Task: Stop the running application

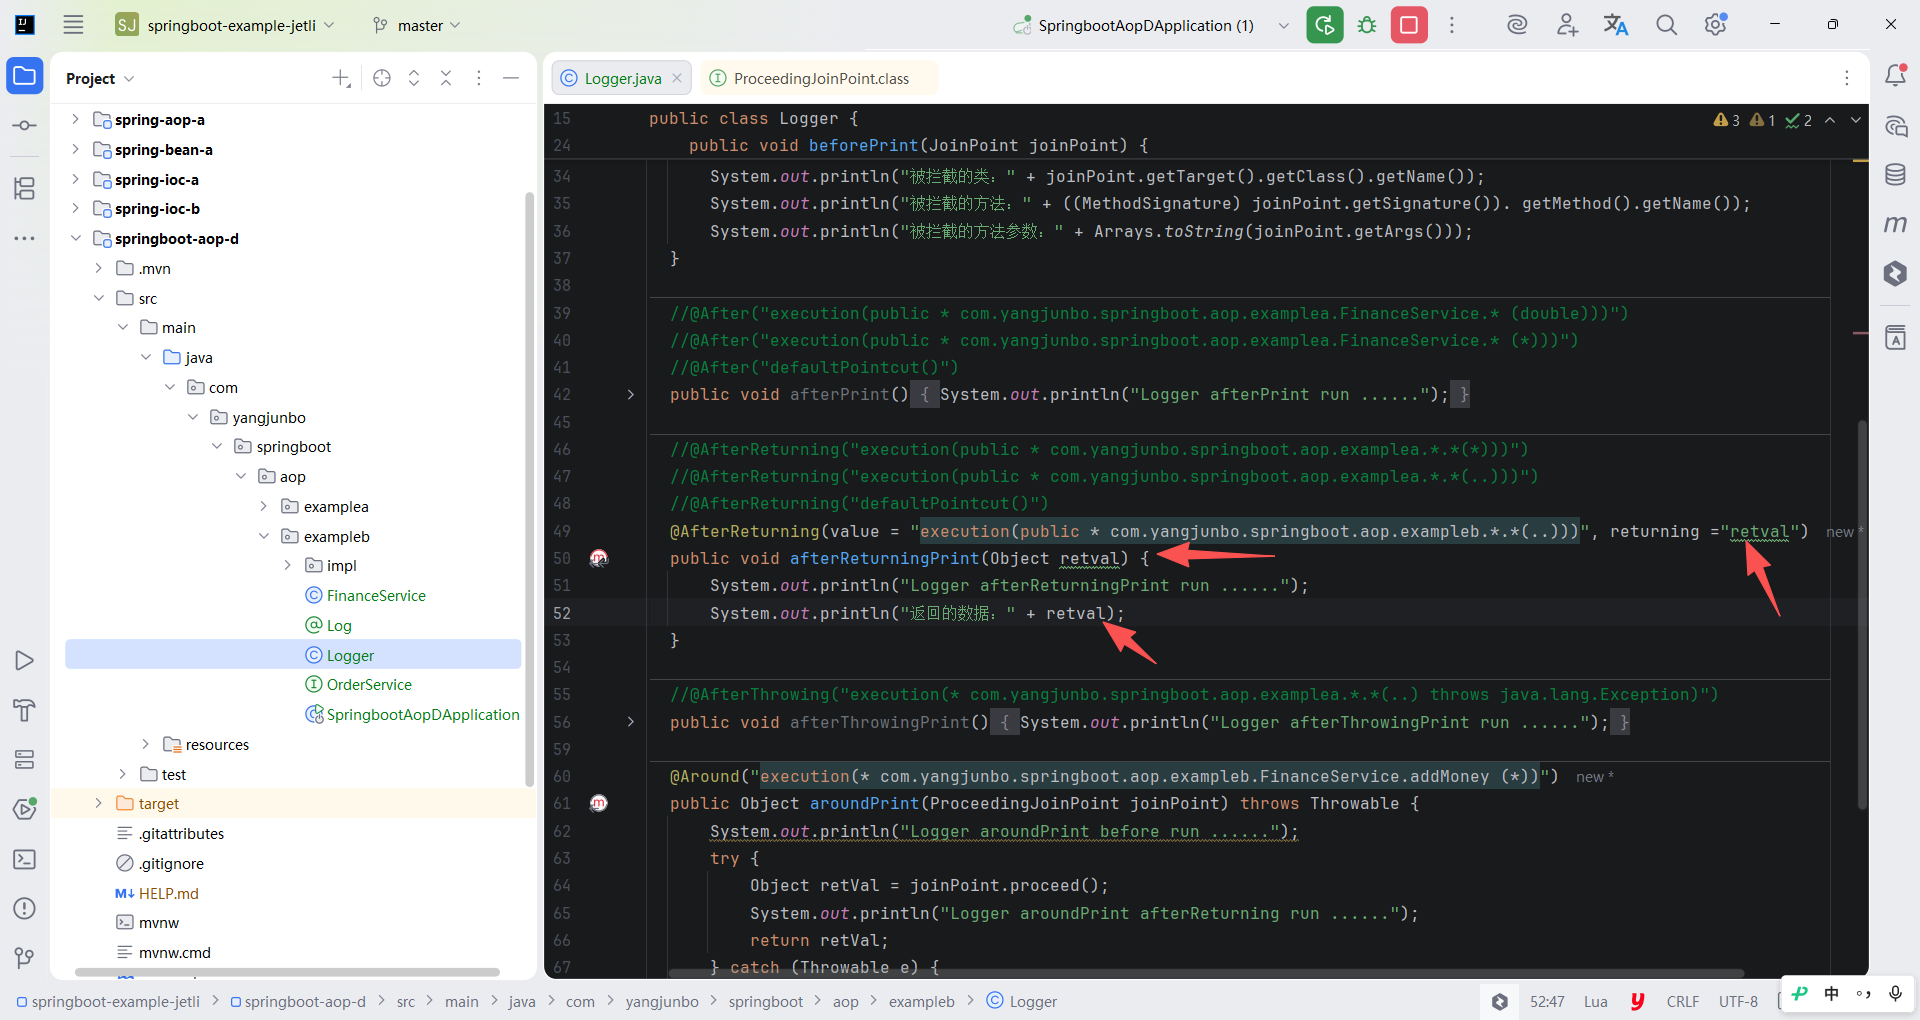Action: 1409,25
